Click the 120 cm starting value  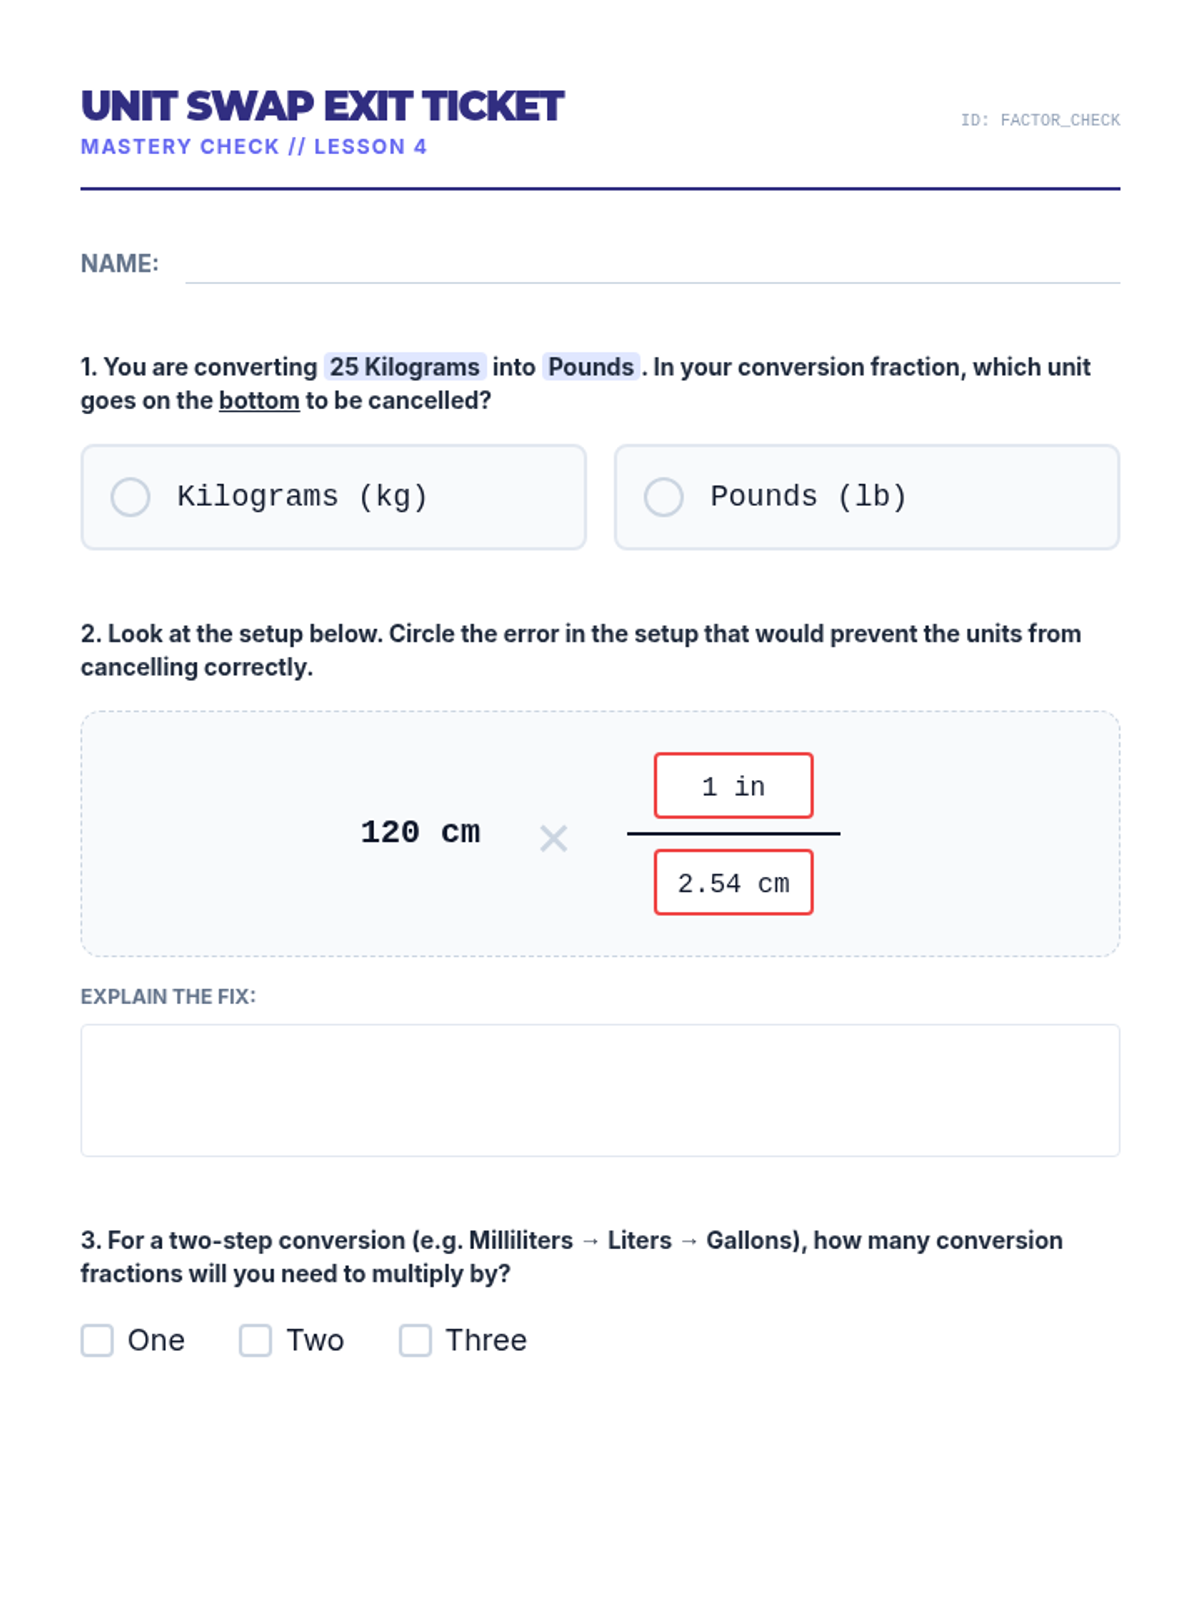click(420, 832)
